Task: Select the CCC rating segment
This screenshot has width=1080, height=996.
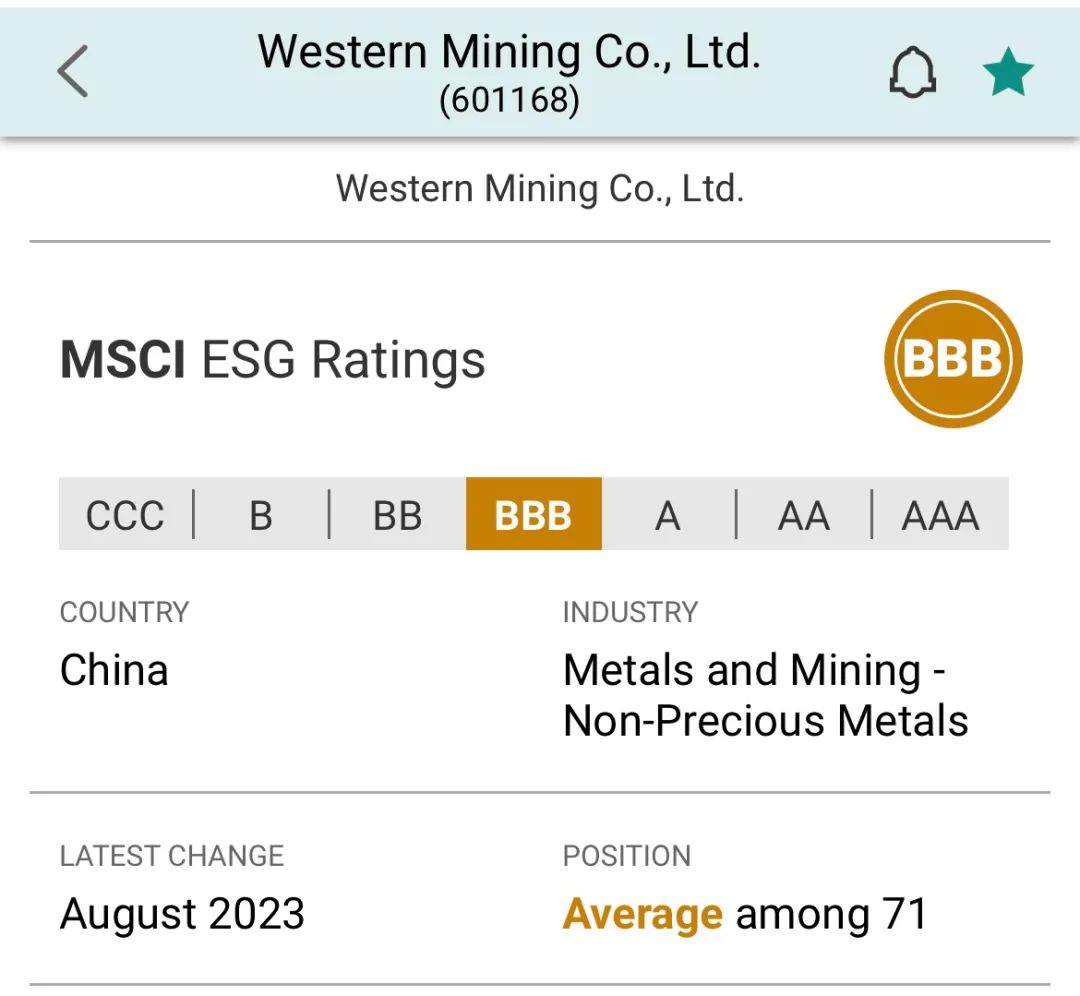Action: [x=125, y=514]
